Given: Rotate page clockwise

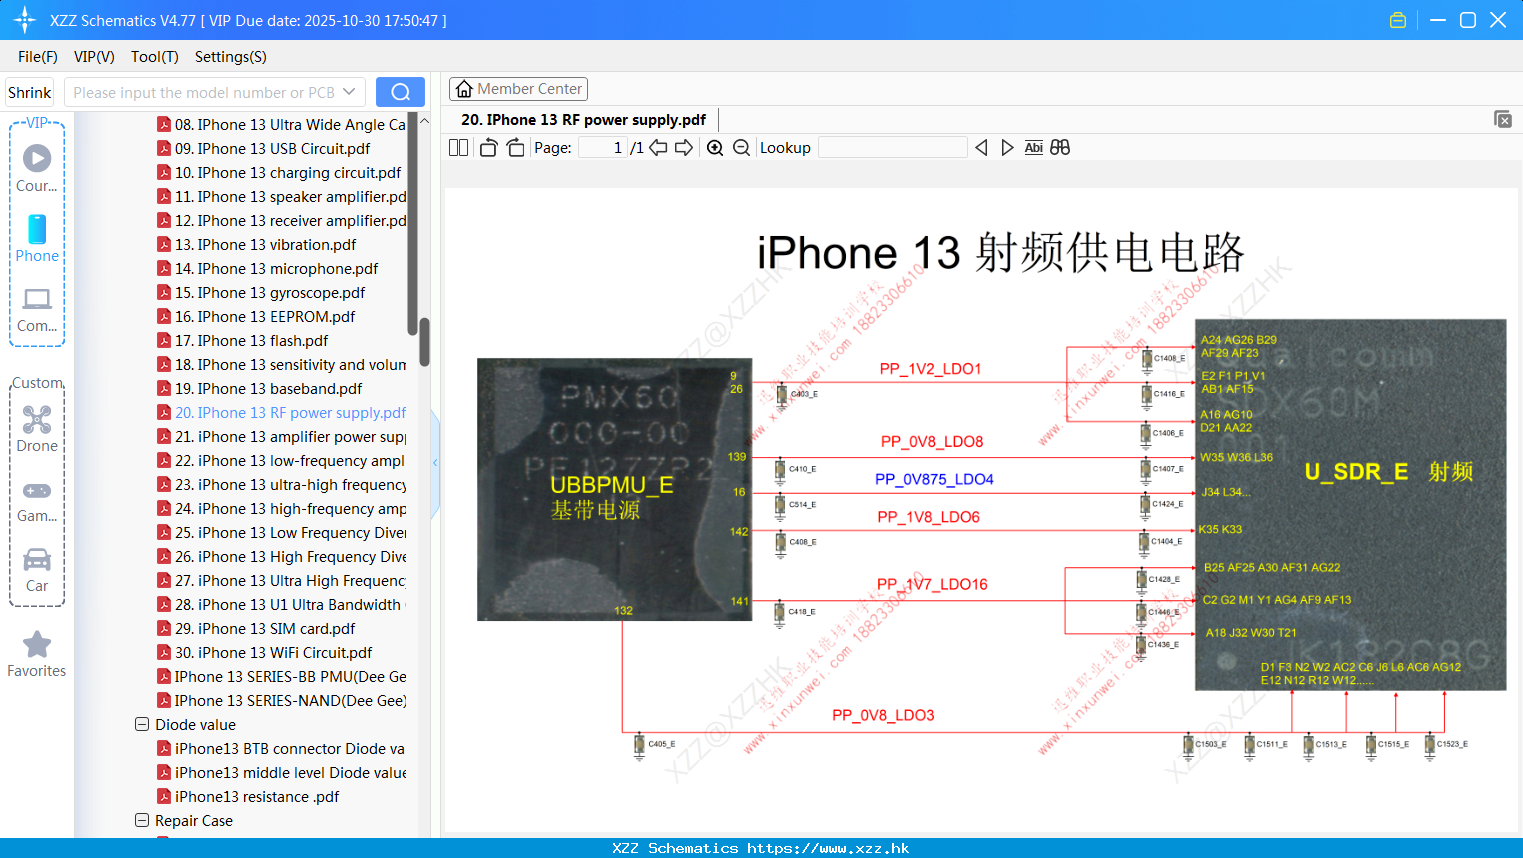Looking at the screenshot, I should 515,147.
